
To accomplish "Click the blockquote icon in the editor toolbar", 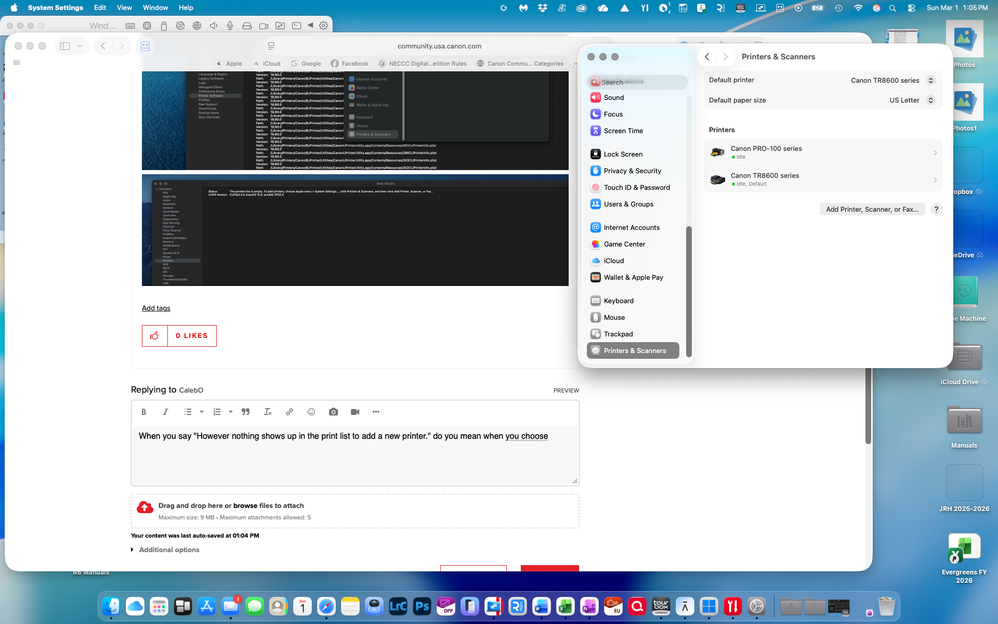I will (246, 412).
